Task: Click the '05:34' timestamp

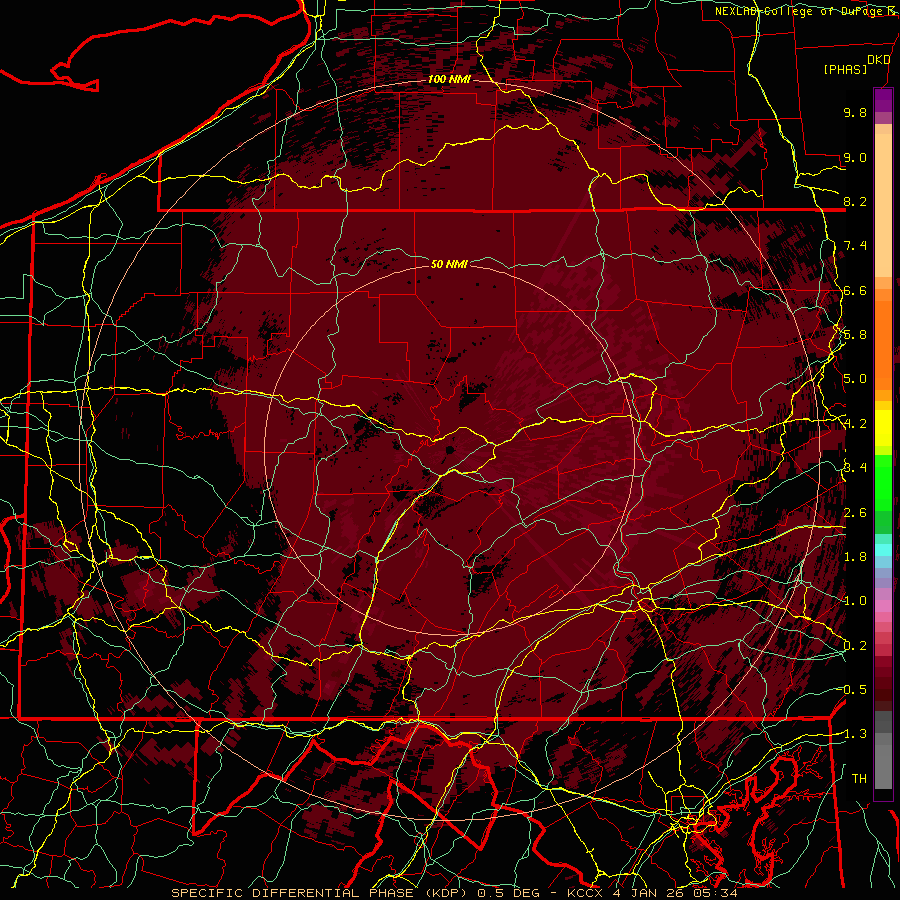Action: tap(715, 893)
